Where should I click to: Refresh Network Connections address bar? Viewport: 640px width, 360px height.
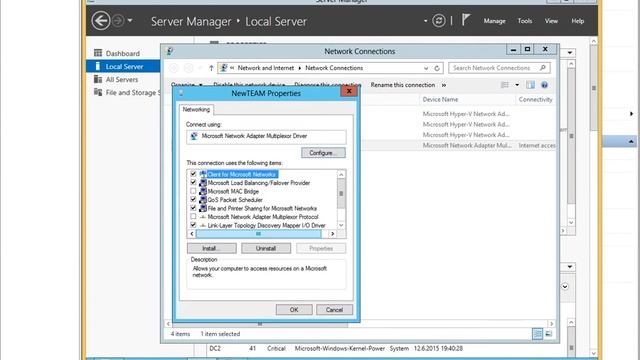click(x=437, y=68)
